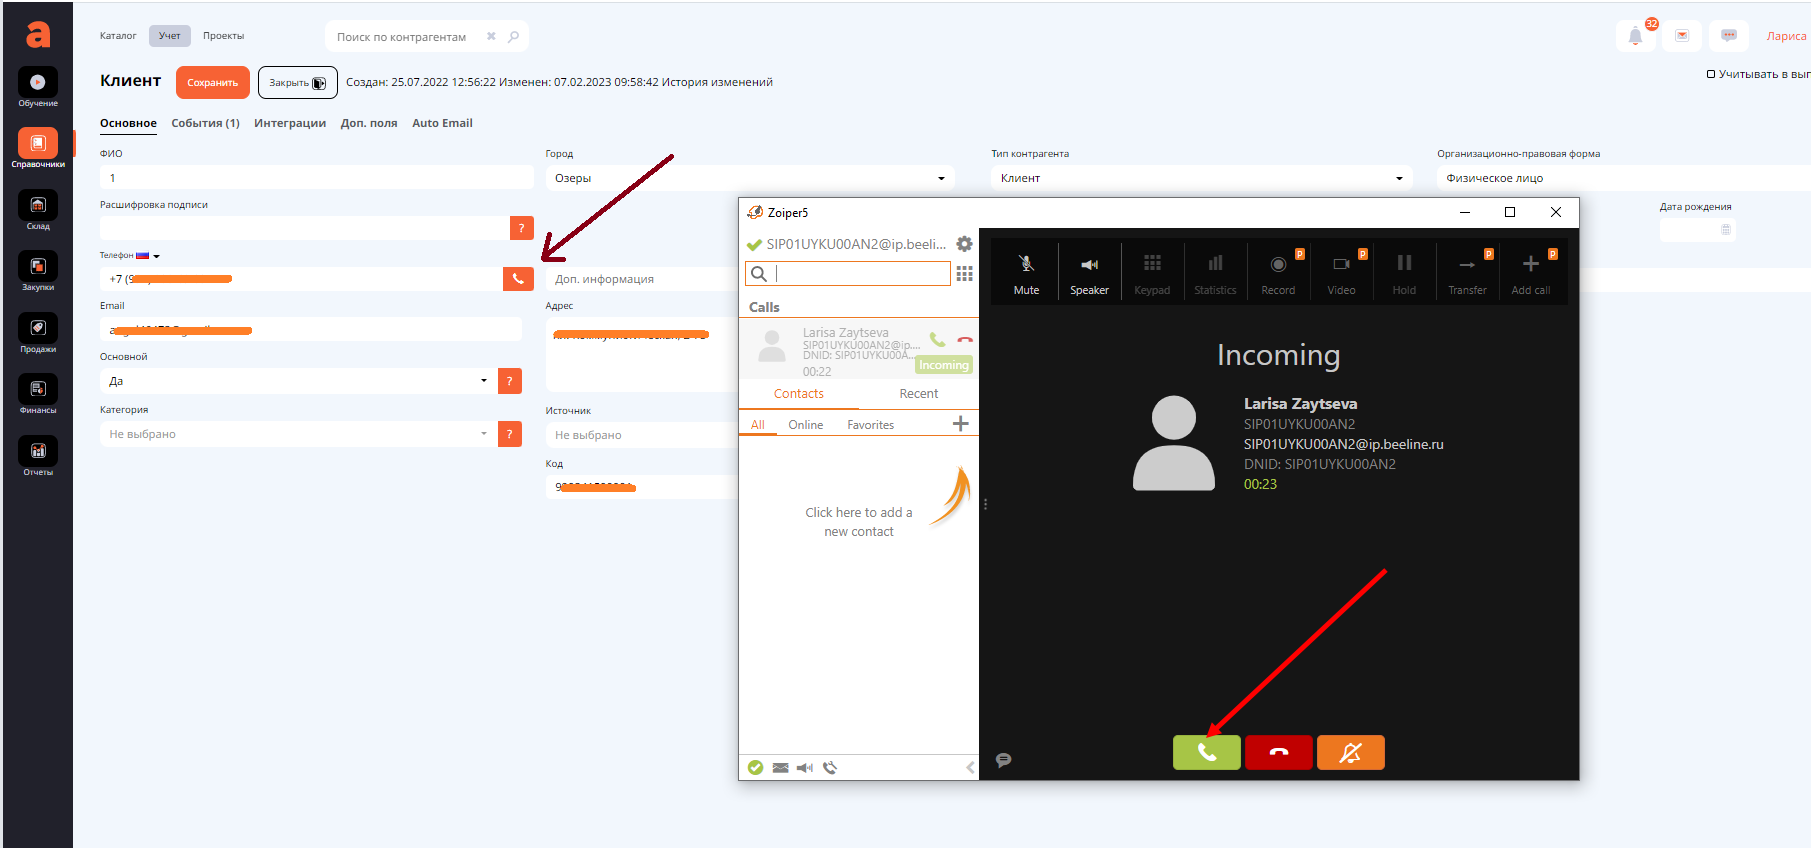Viewport: 1811px width, 848px height.
Task: Tick the Учитывать checkbox
Action: pos(1711,74)
